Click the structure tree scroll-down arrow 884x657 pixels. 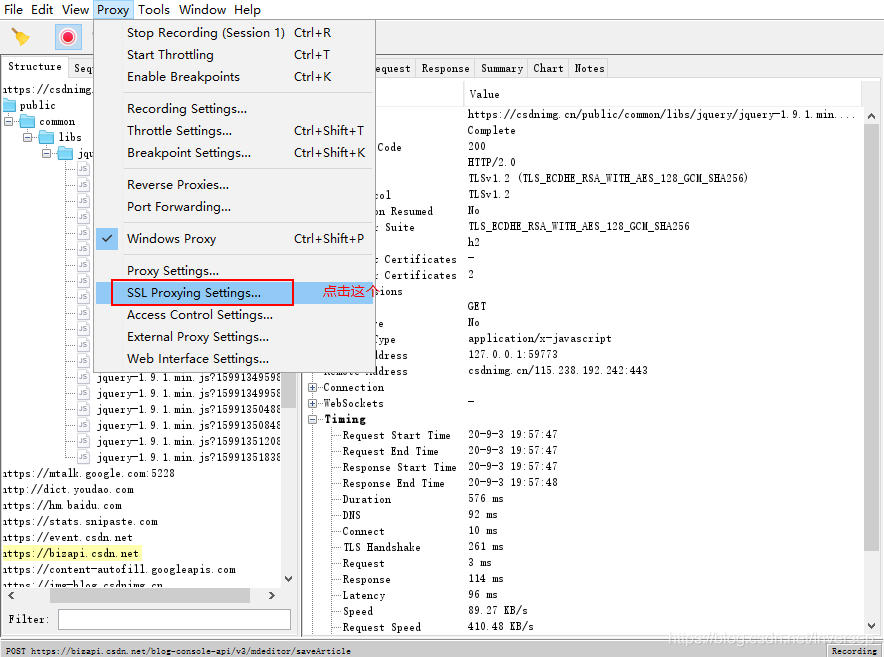[x=289, y=579]
